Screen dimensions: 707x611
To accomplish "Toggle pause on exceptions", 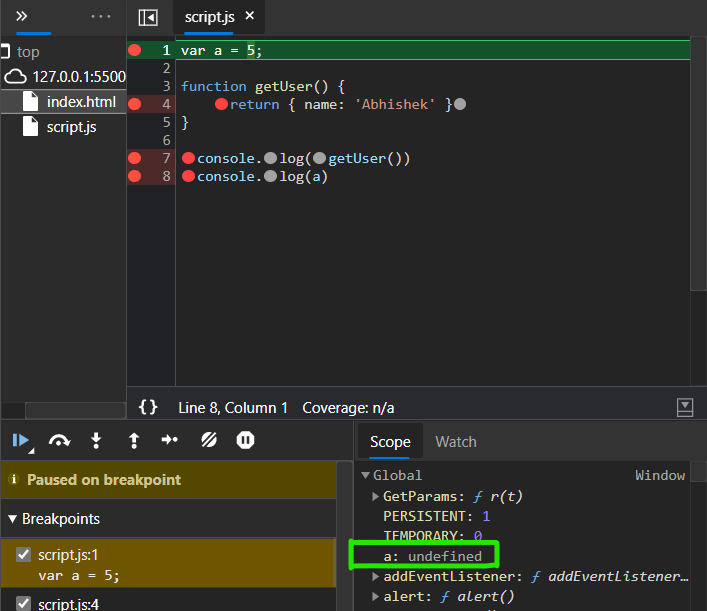I will 245,440.
